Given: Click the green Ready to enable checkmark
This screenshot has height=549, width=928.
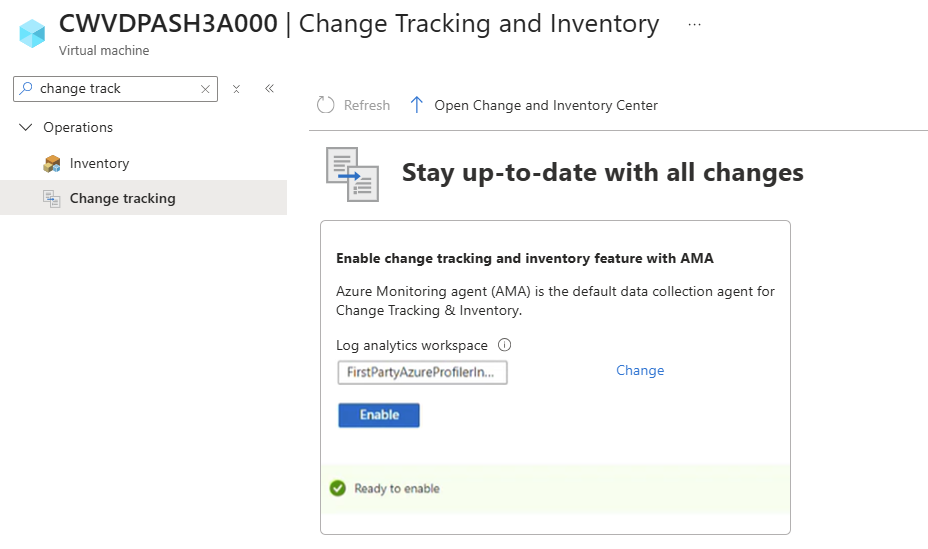Looking at the screenshot, I should 338,489.
